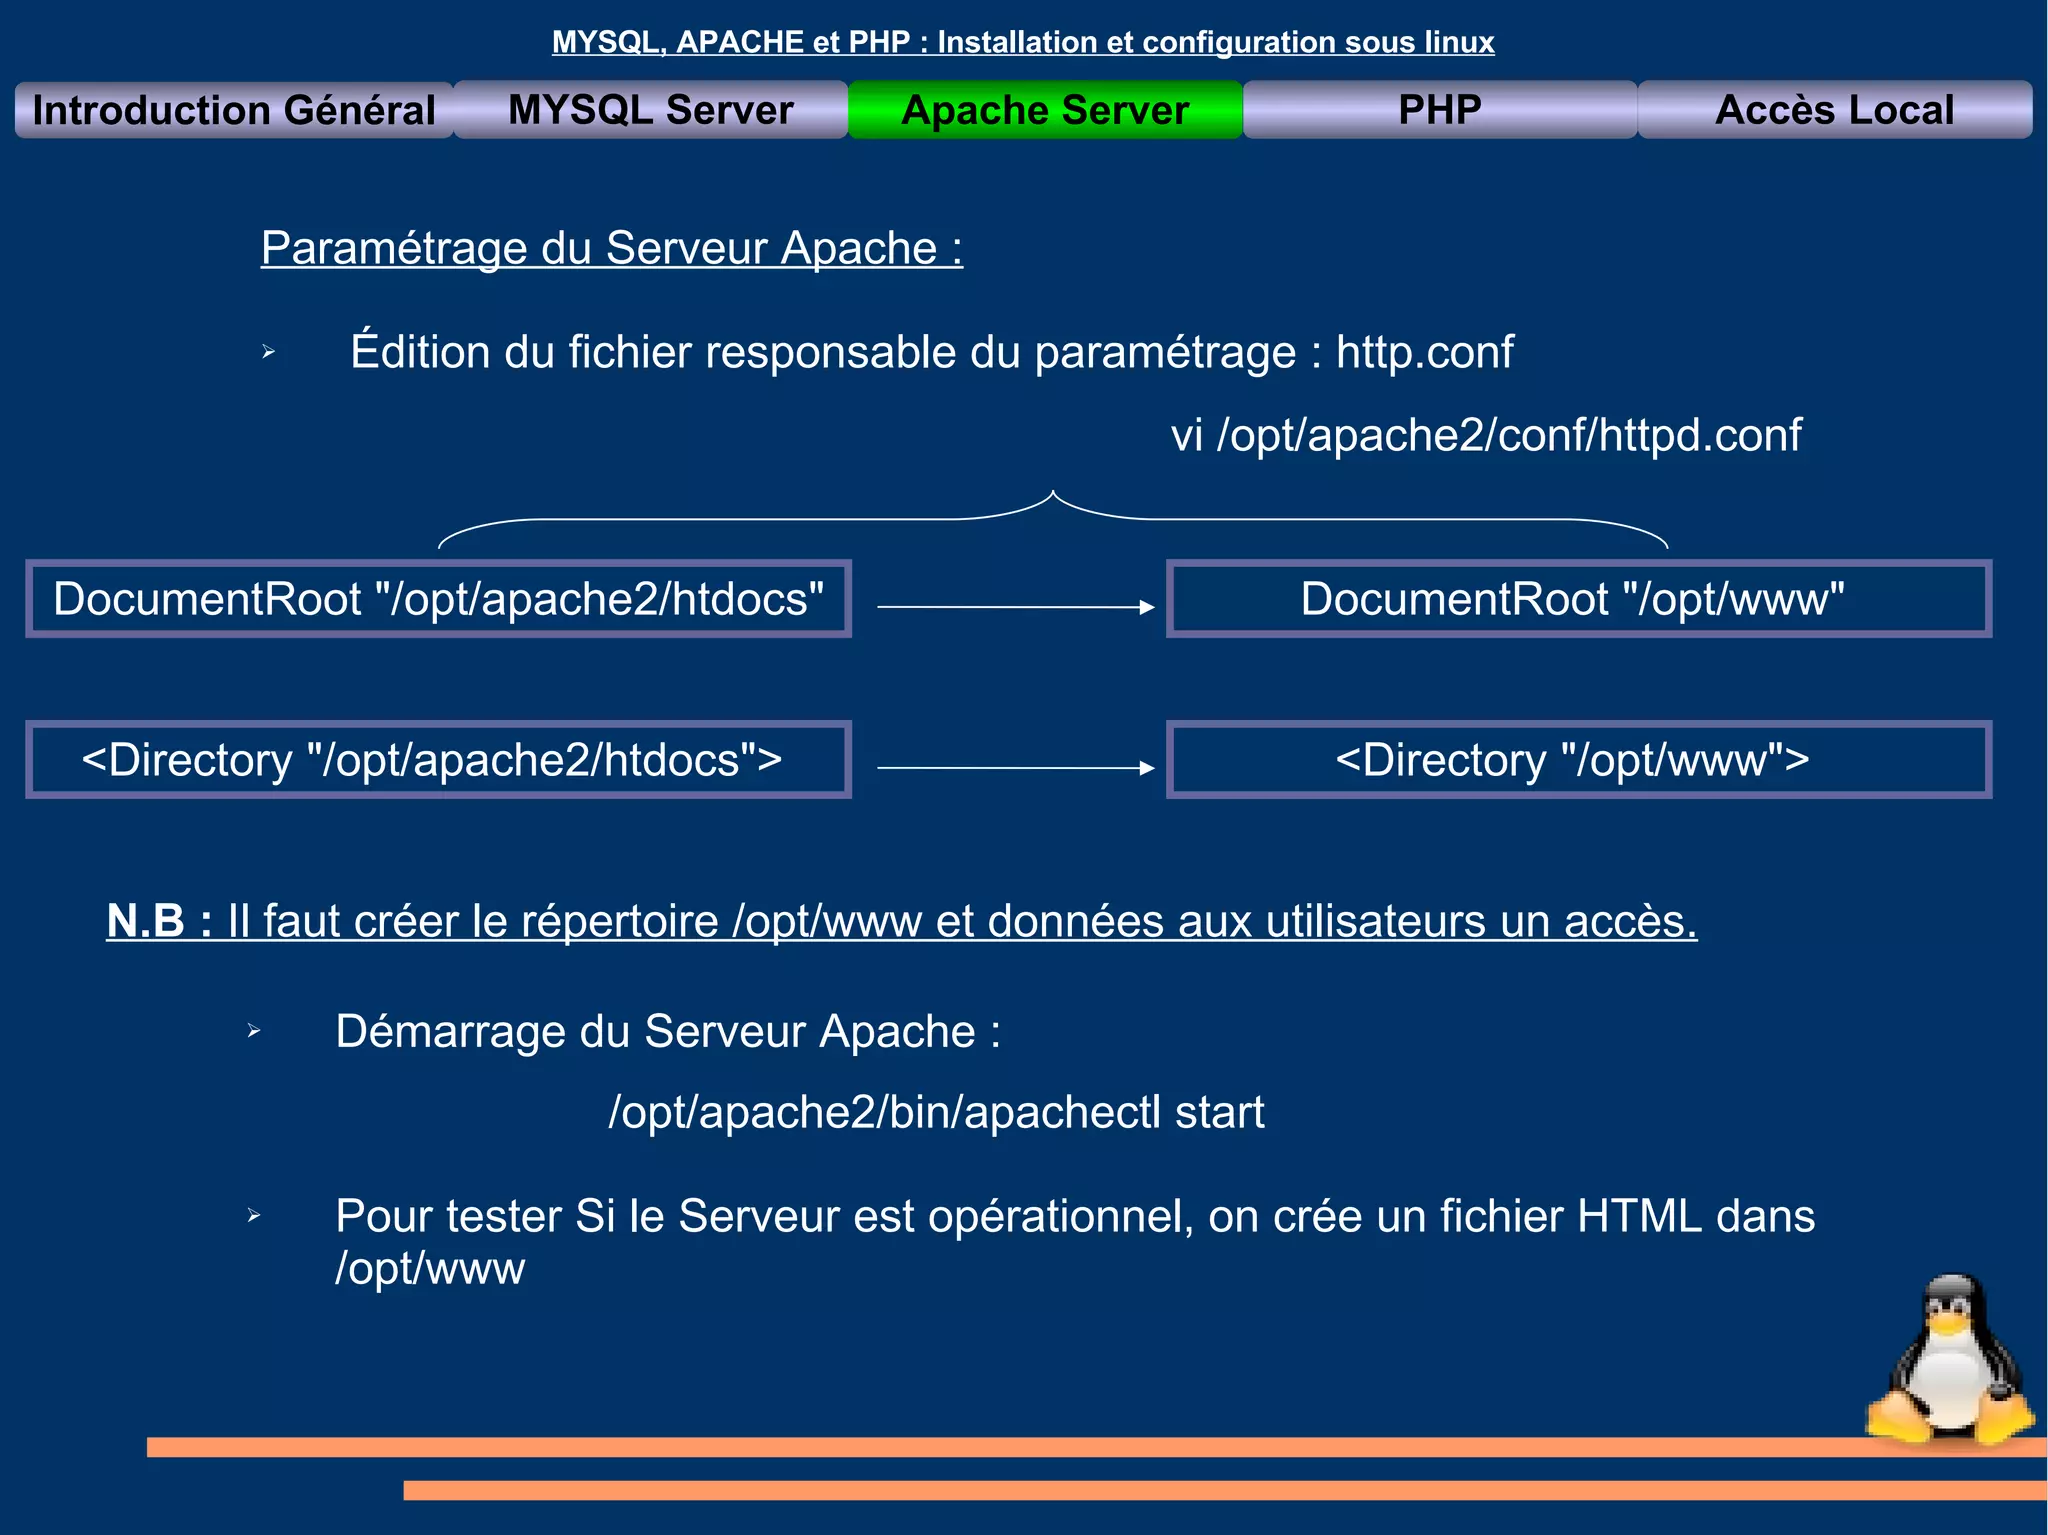
Task: Click the bullet arrow before Édition du fichier
Action: (x=268, y=352)
